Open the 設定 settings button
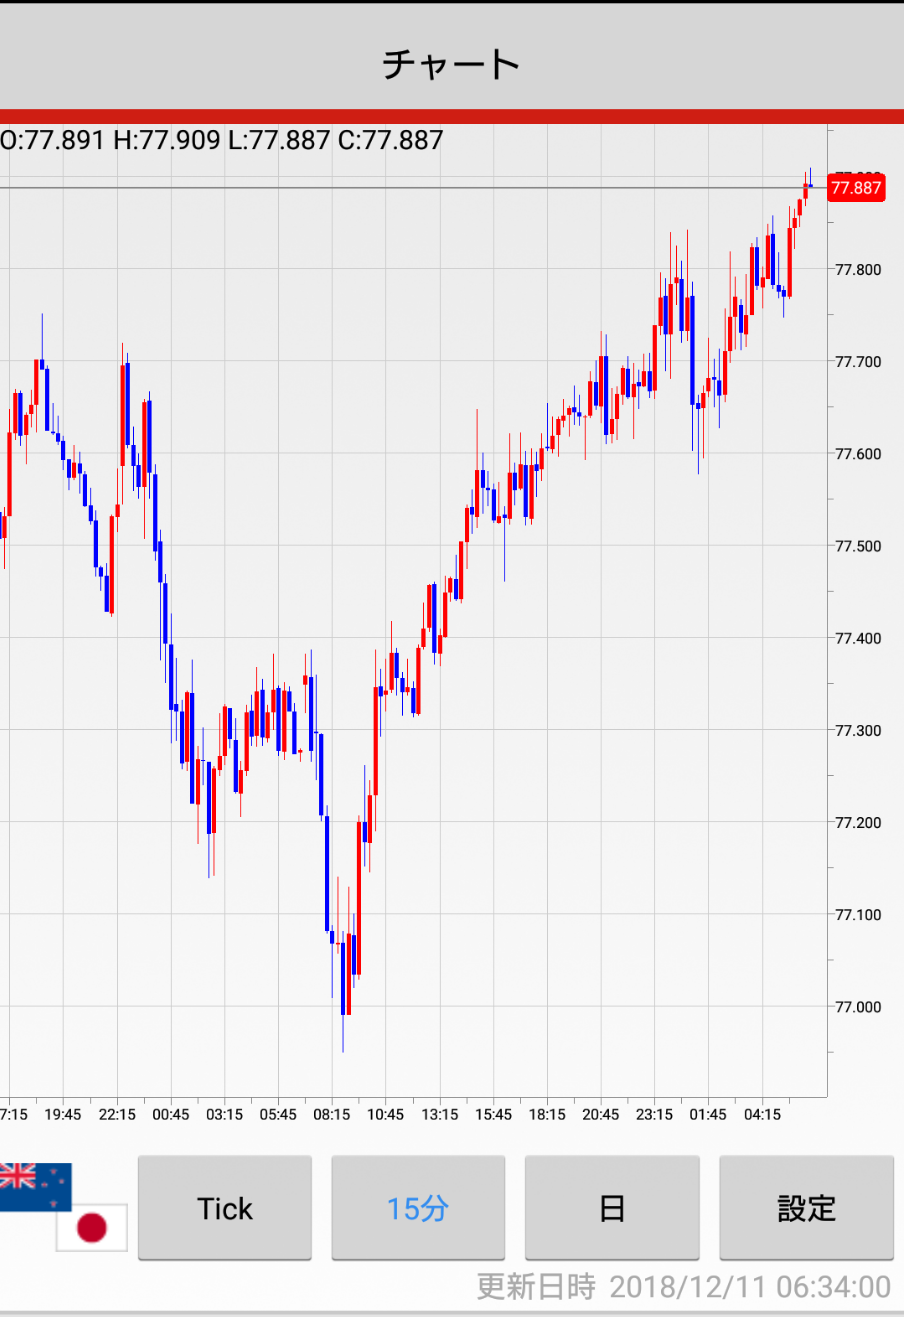 (806, 1208)
